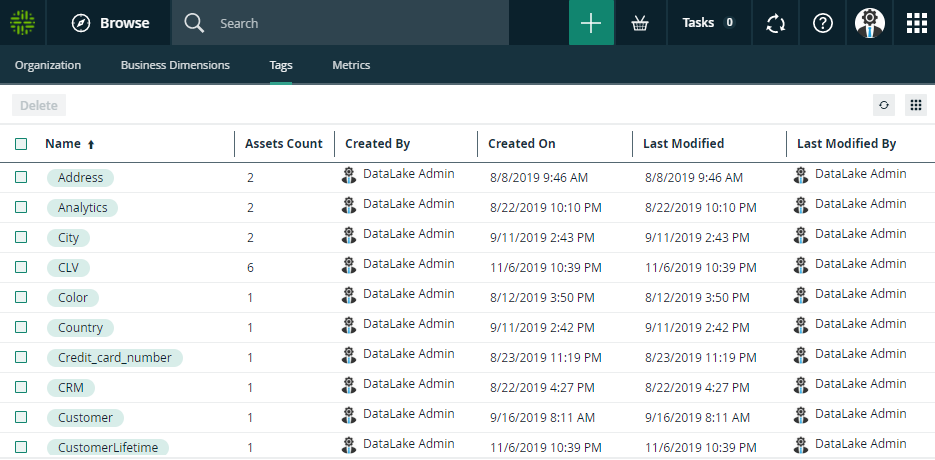
Task: Open the Credit_card_number tag
Action: coord(115,357)
